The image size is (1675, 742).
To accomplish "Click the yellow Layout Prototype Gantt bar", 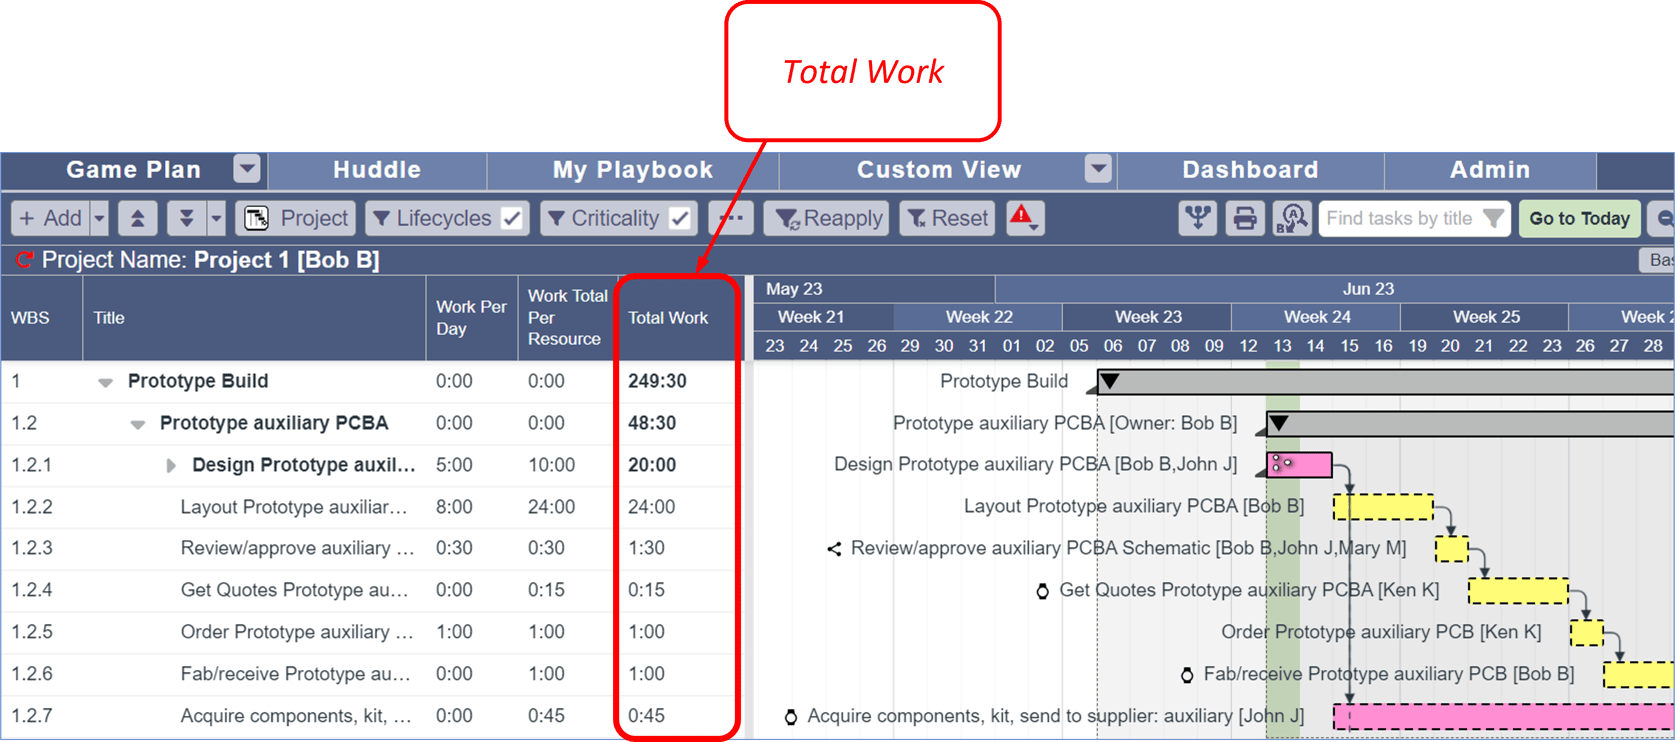I will coord(1383,507).
